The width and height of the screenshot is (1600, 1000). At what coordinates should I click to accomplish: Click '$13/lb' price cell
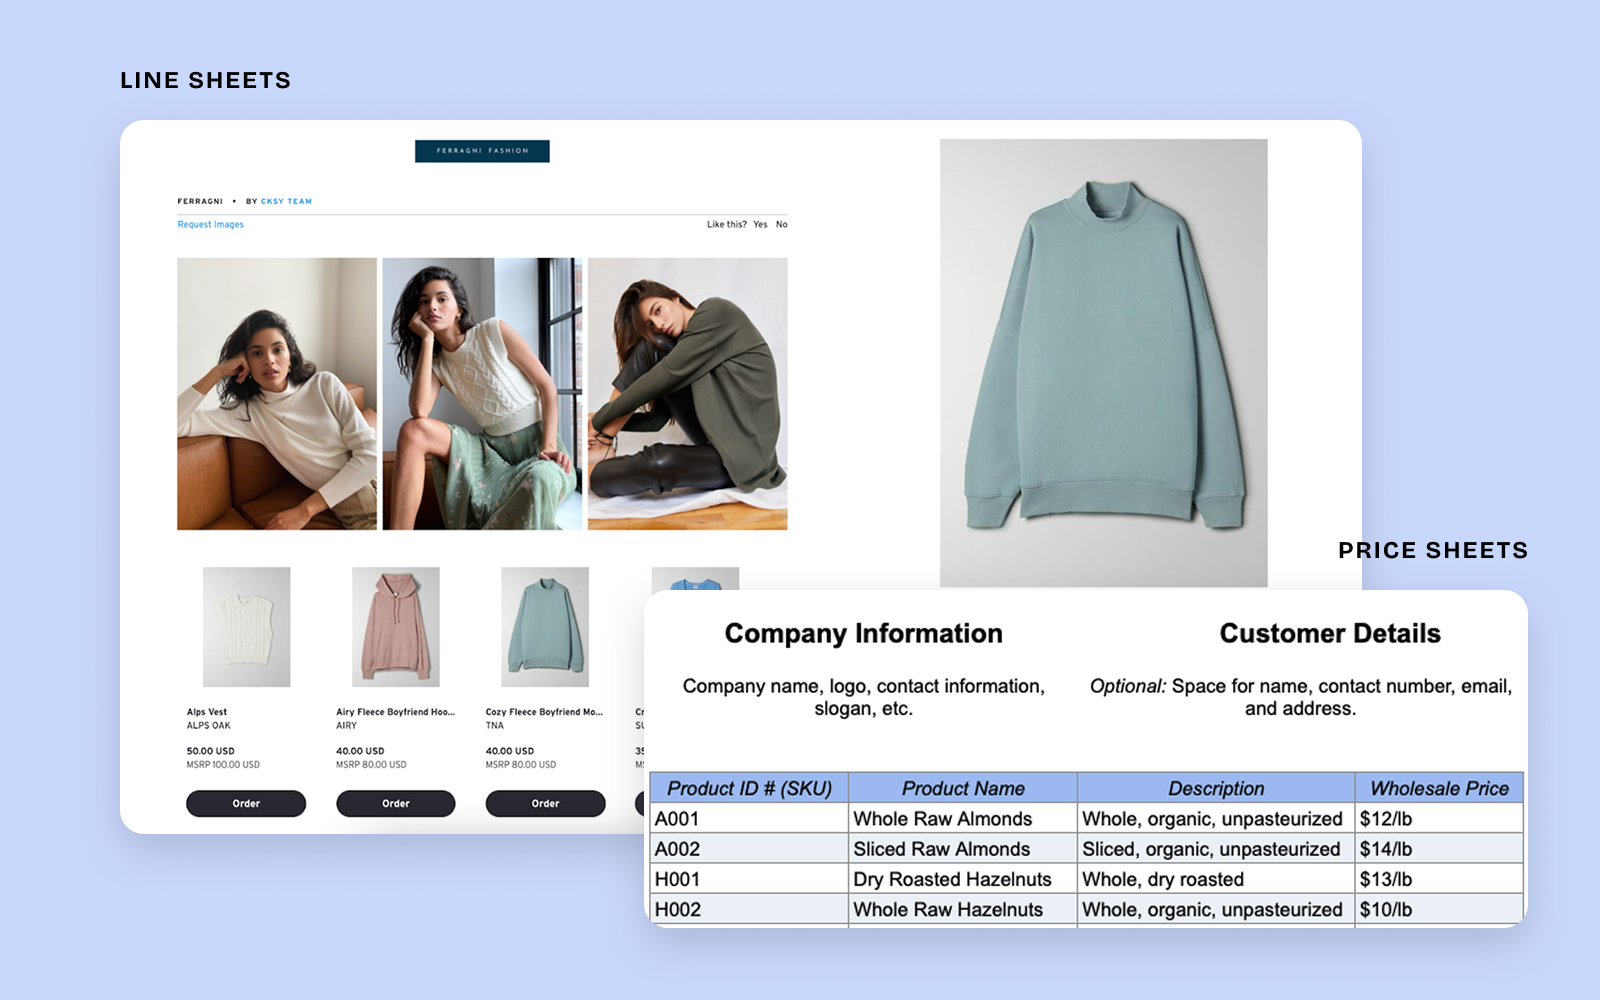point(1439,879)
